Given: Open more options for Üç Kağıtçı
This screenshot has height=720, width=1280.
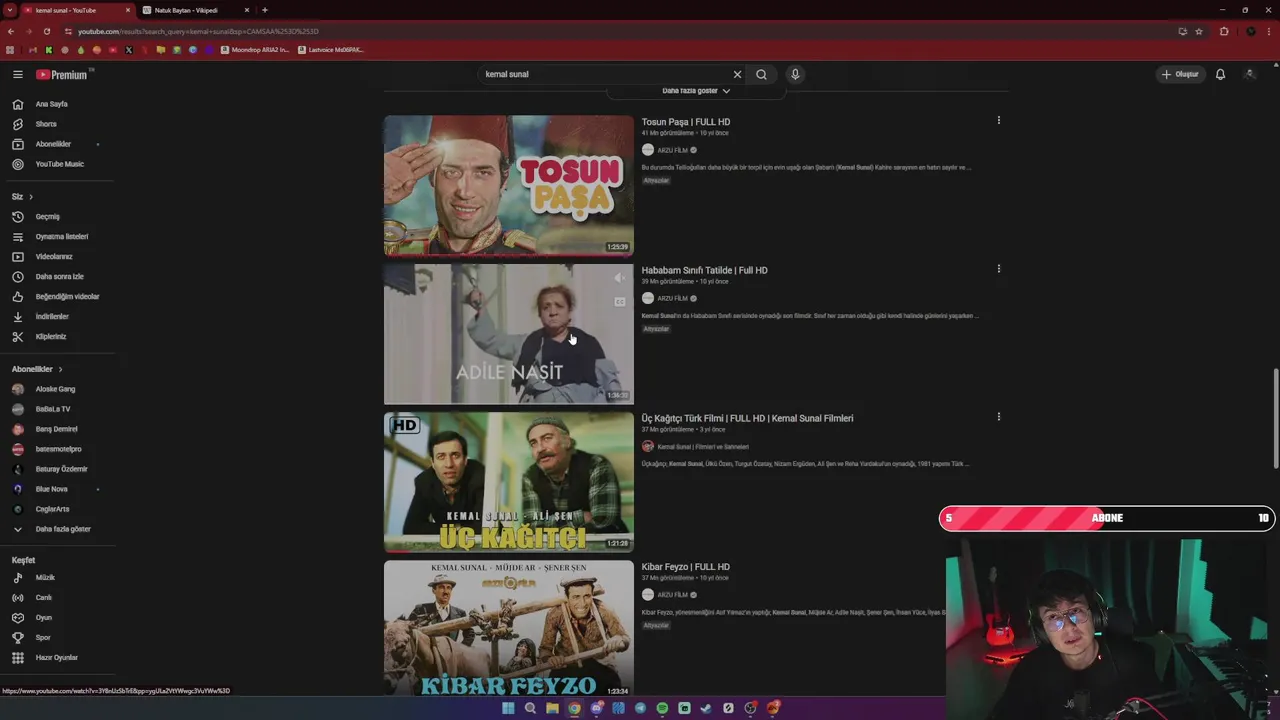Looking at the screenshot, I should click(x=998, y=417).
